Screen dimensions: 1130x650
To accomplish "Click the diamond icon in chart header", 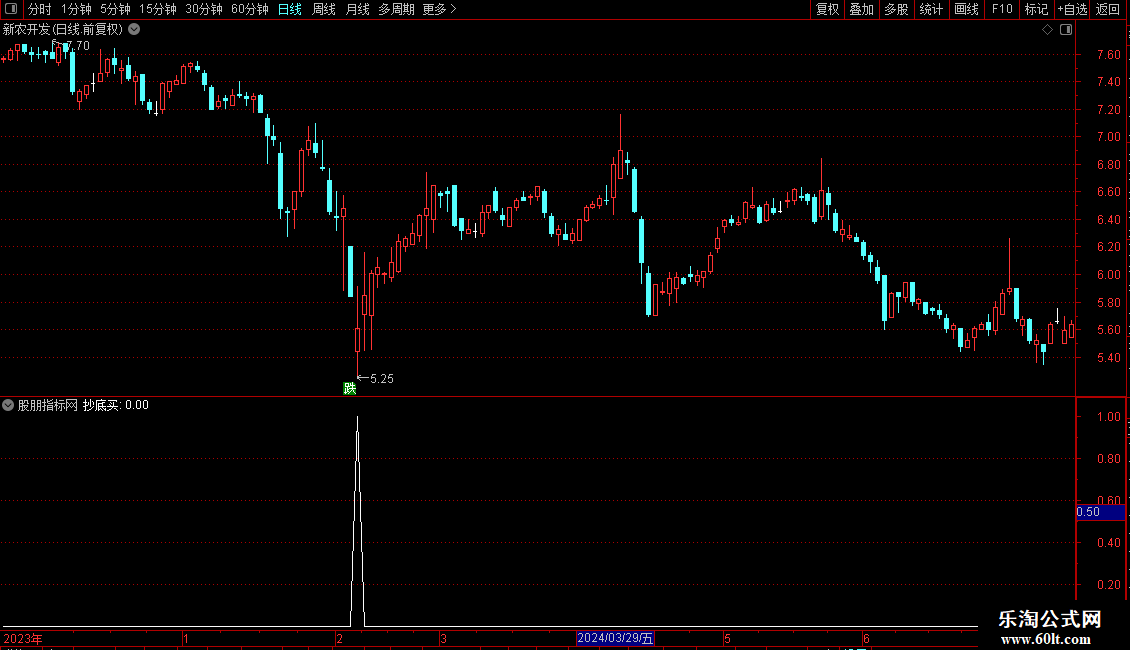I will [x=1048, y=30].
